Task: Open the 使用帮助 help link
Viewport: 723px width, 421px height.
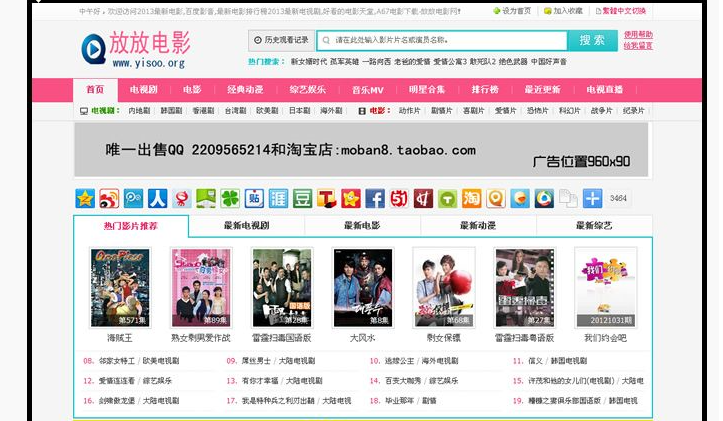Action: pyautogui.click(x=638, y=35)
